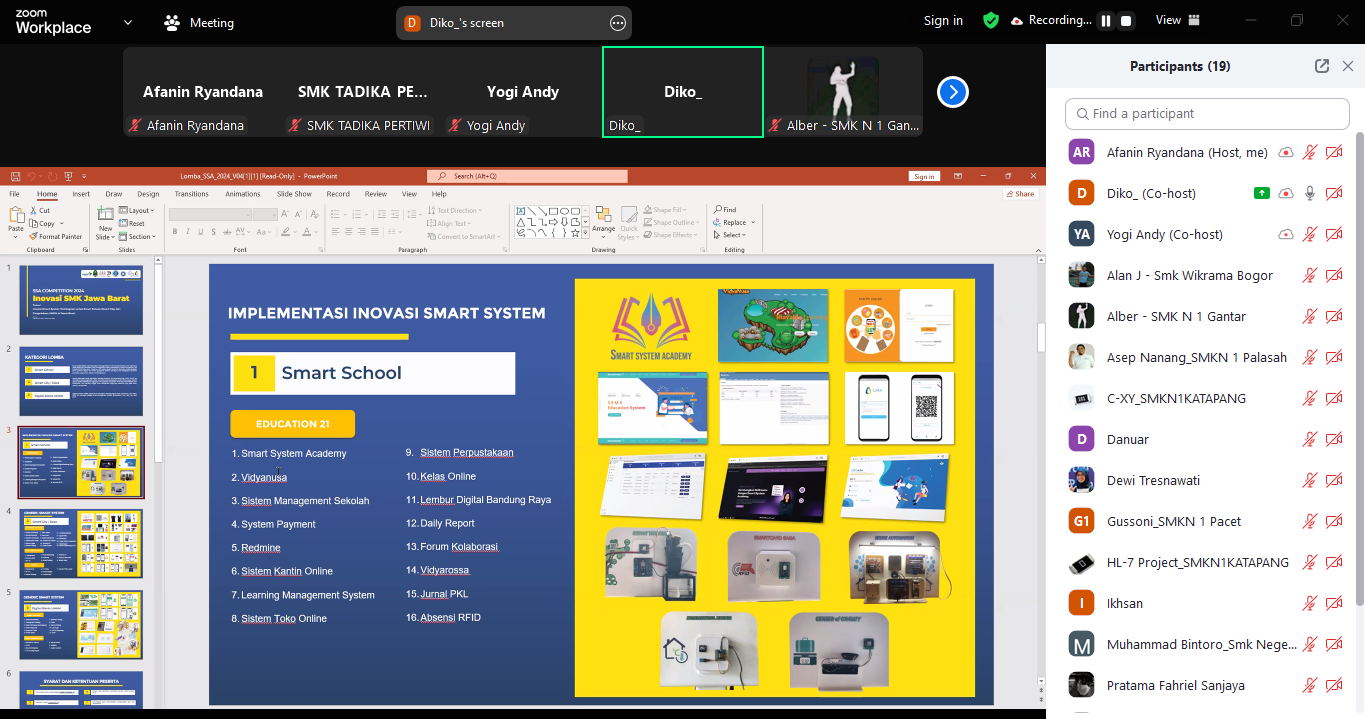
Task: Close the Participants panel
Action: pos(1348,66)
